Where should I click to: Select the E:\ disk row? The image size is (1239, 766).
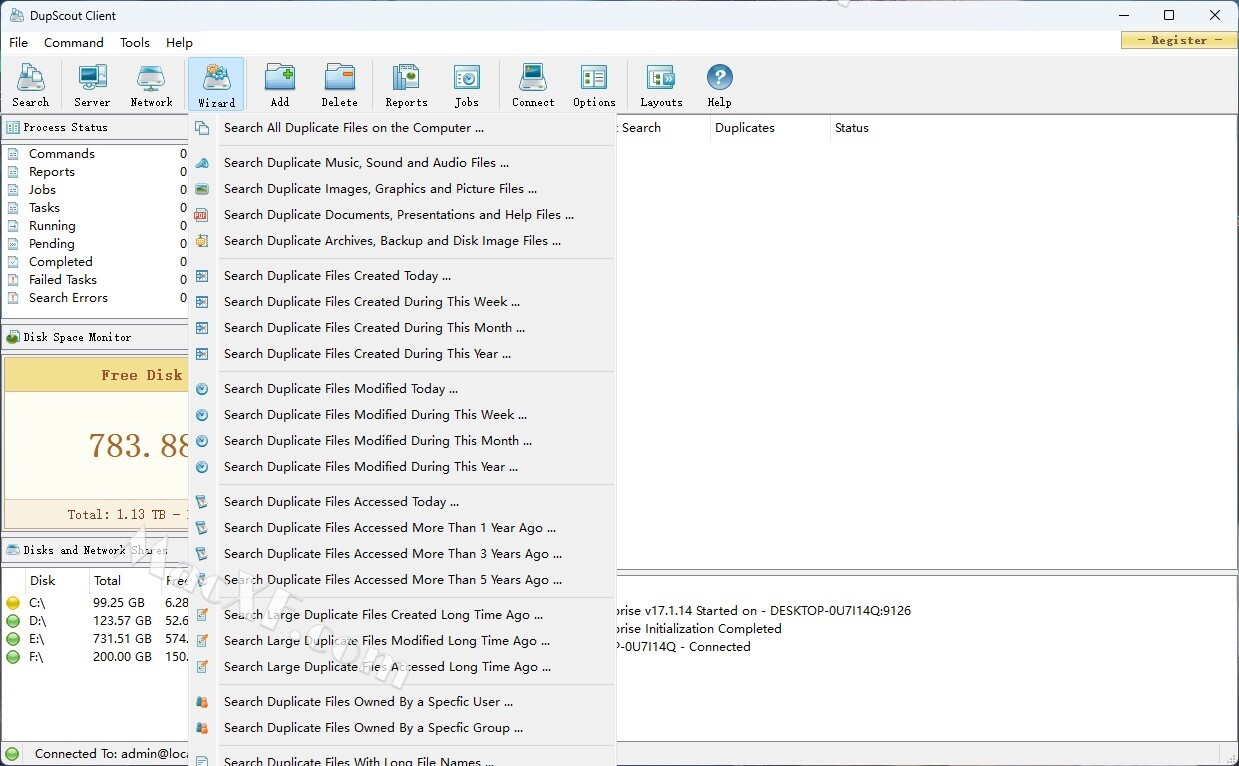pos(96,639)
